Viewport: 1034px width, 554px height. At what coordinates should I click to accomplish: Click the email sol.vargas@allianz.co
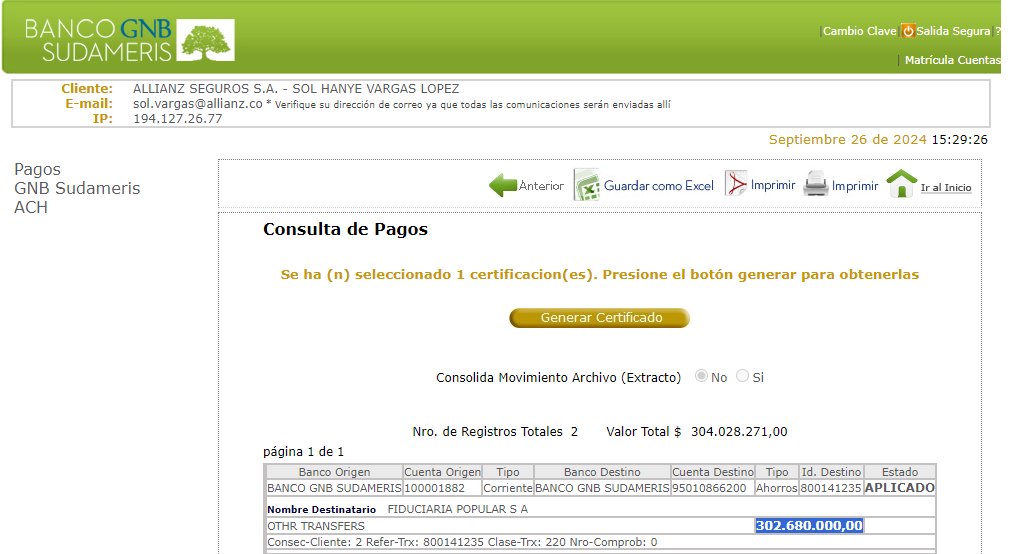point(198,104)
